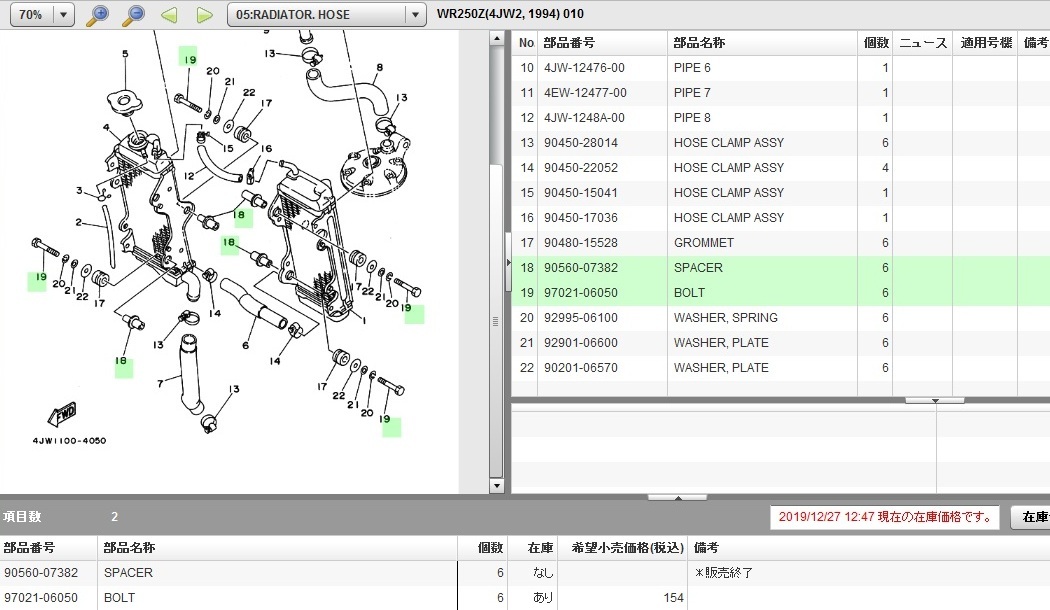Select the PIPE 7 row
1050x610 pixels.
coord(781,92)
